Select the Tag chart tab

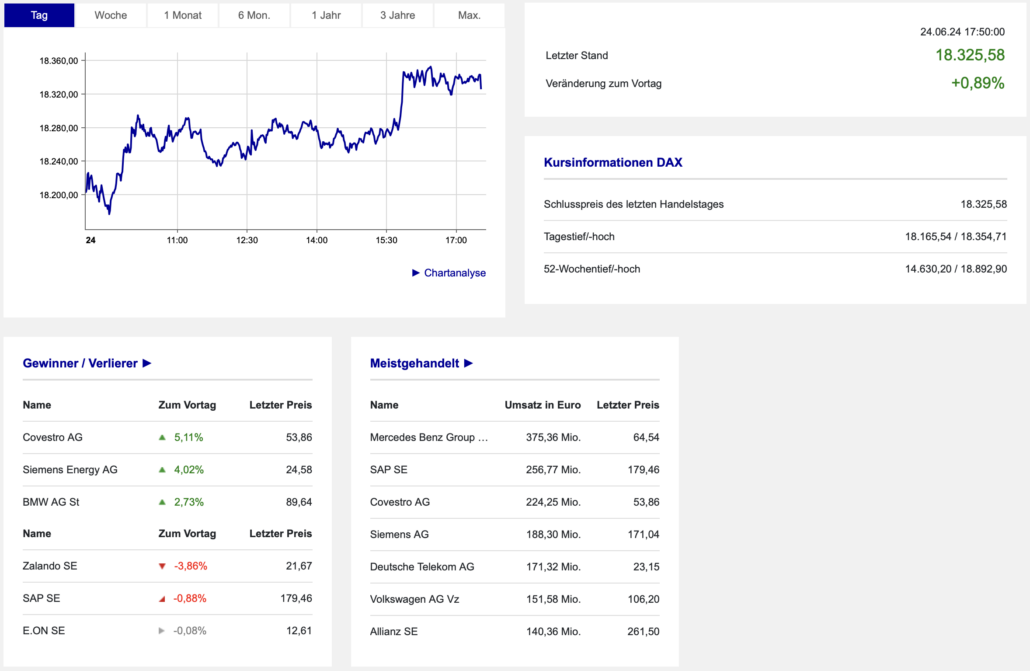39,15
